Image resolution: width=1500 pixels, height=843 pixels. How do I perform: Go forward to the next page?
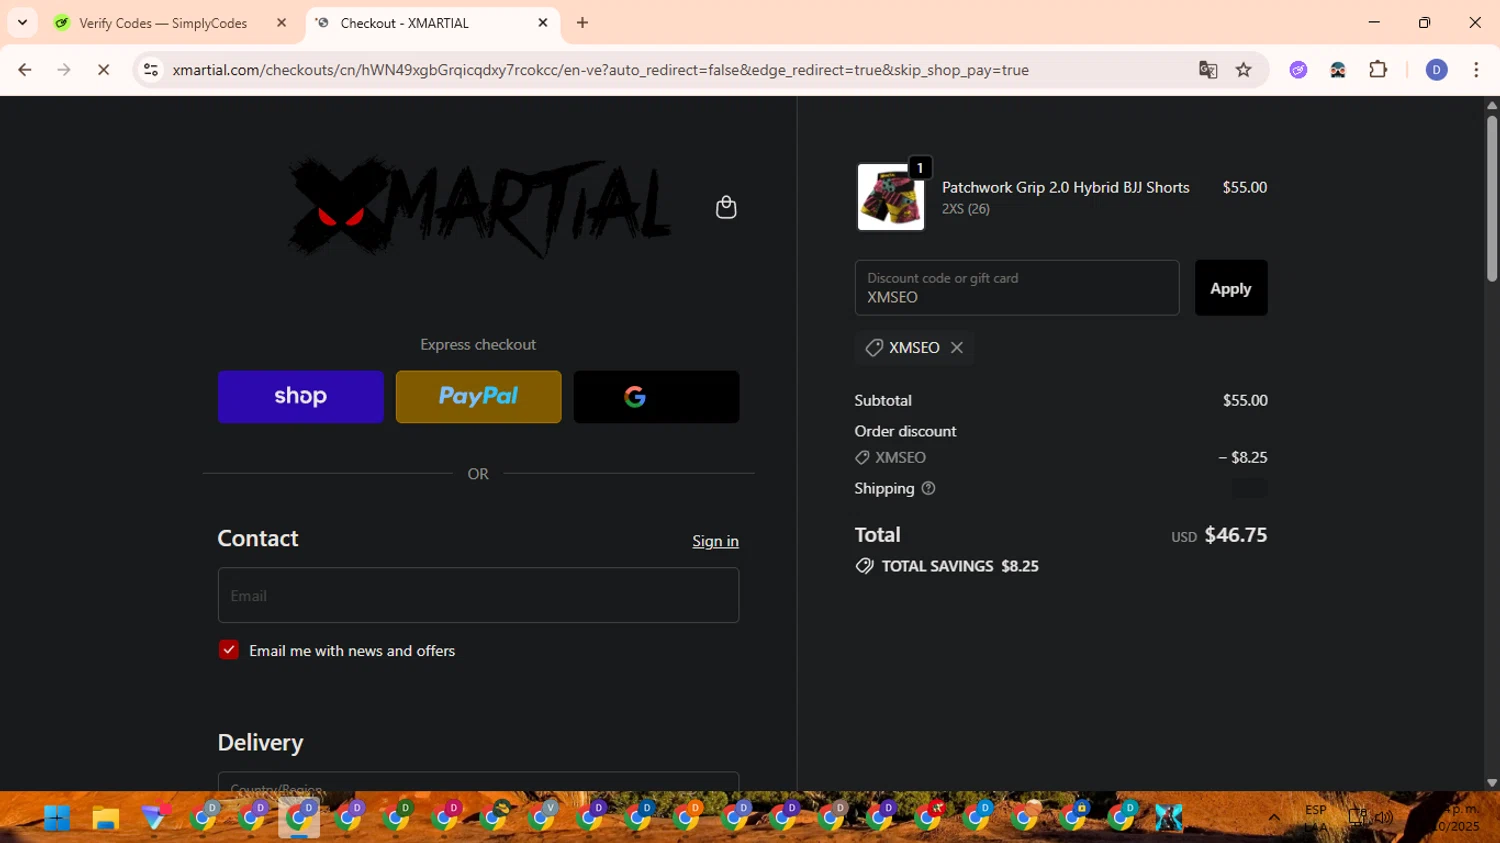64,70
